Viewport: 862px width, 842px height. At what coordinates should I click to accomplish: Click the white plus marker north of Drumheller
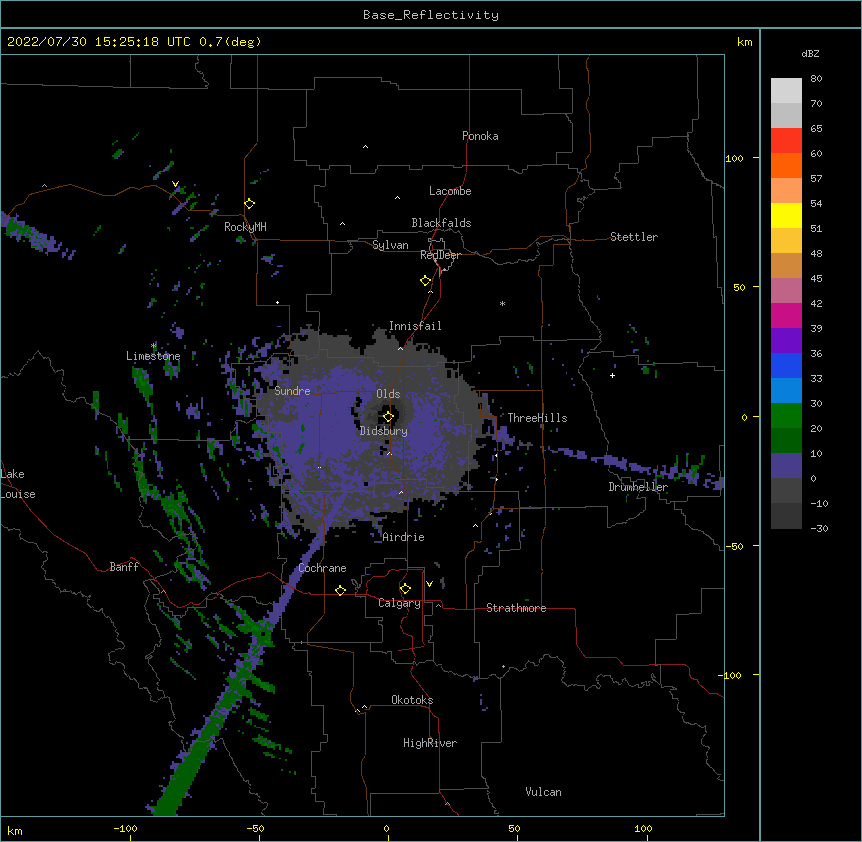[x=612, y=375]
